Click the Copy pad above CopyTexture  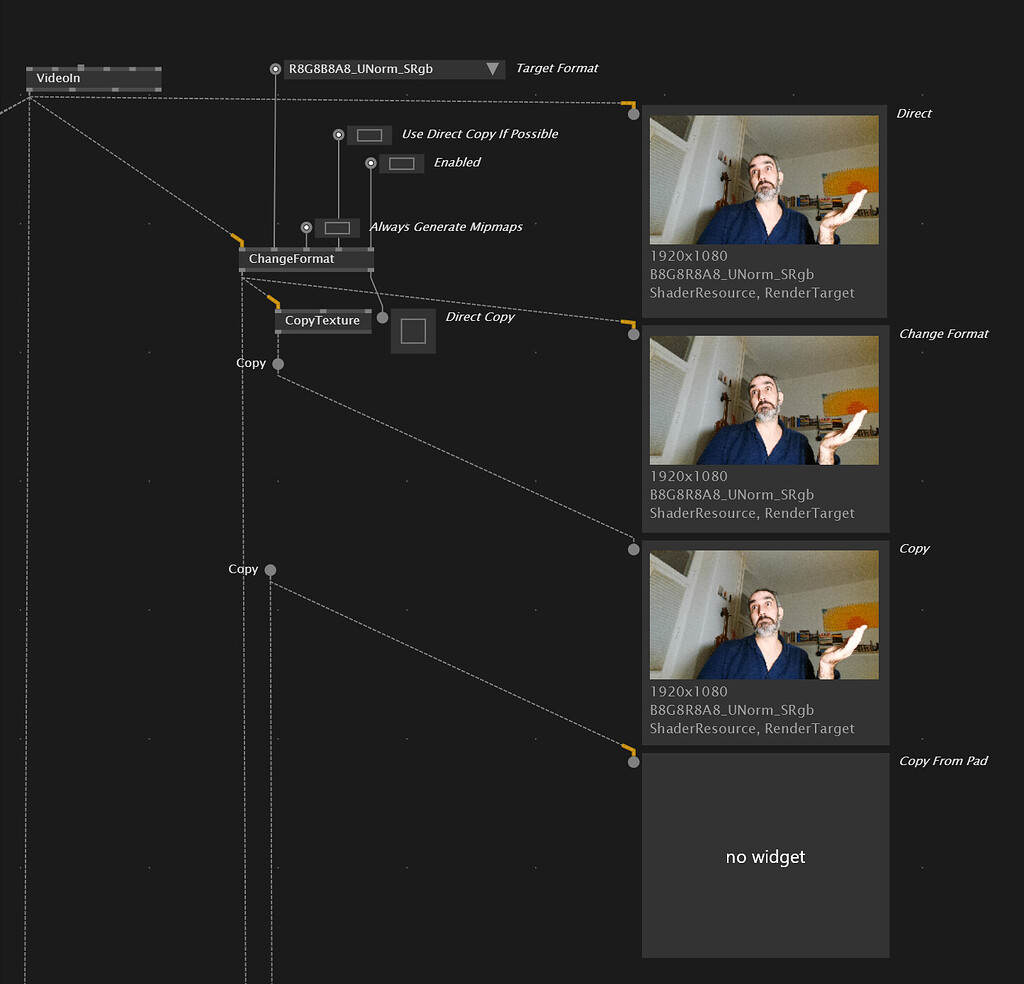(276, 364)
